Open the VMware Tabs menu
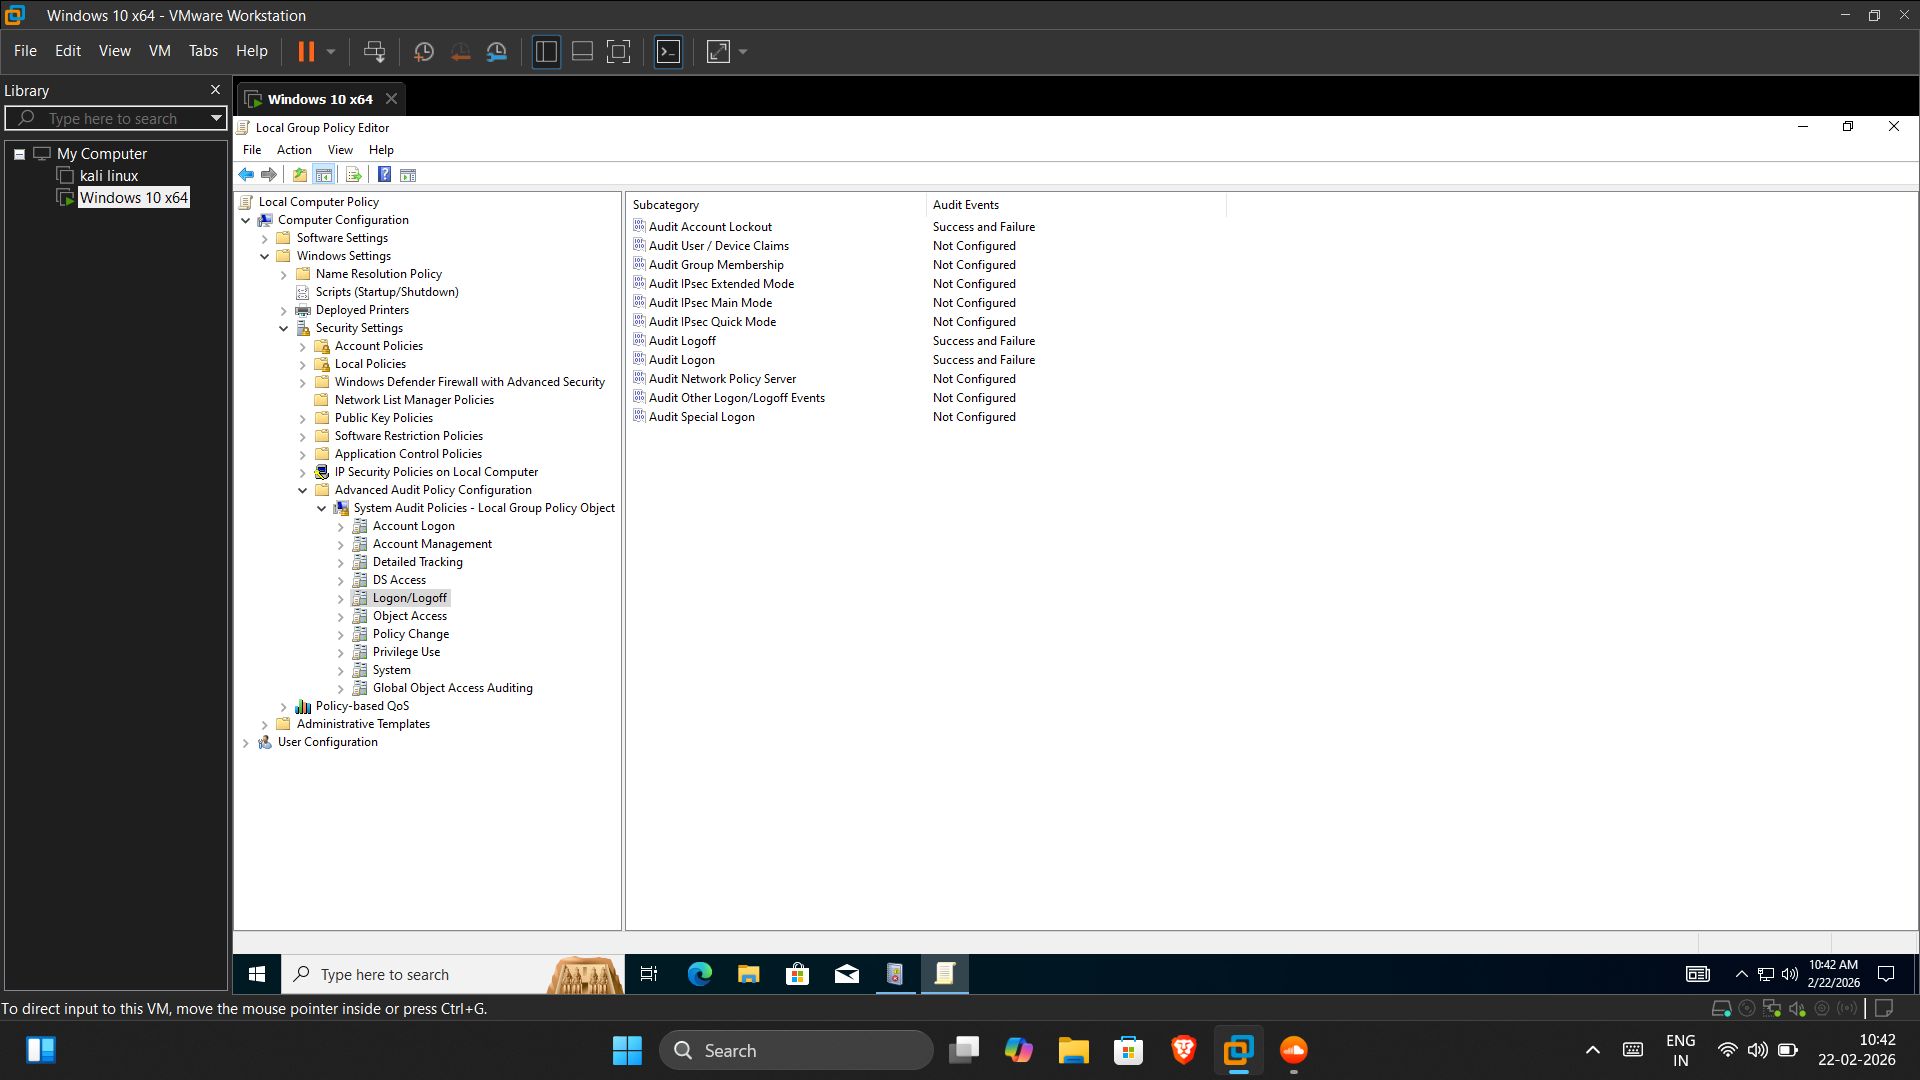 [x=203, y=51]
